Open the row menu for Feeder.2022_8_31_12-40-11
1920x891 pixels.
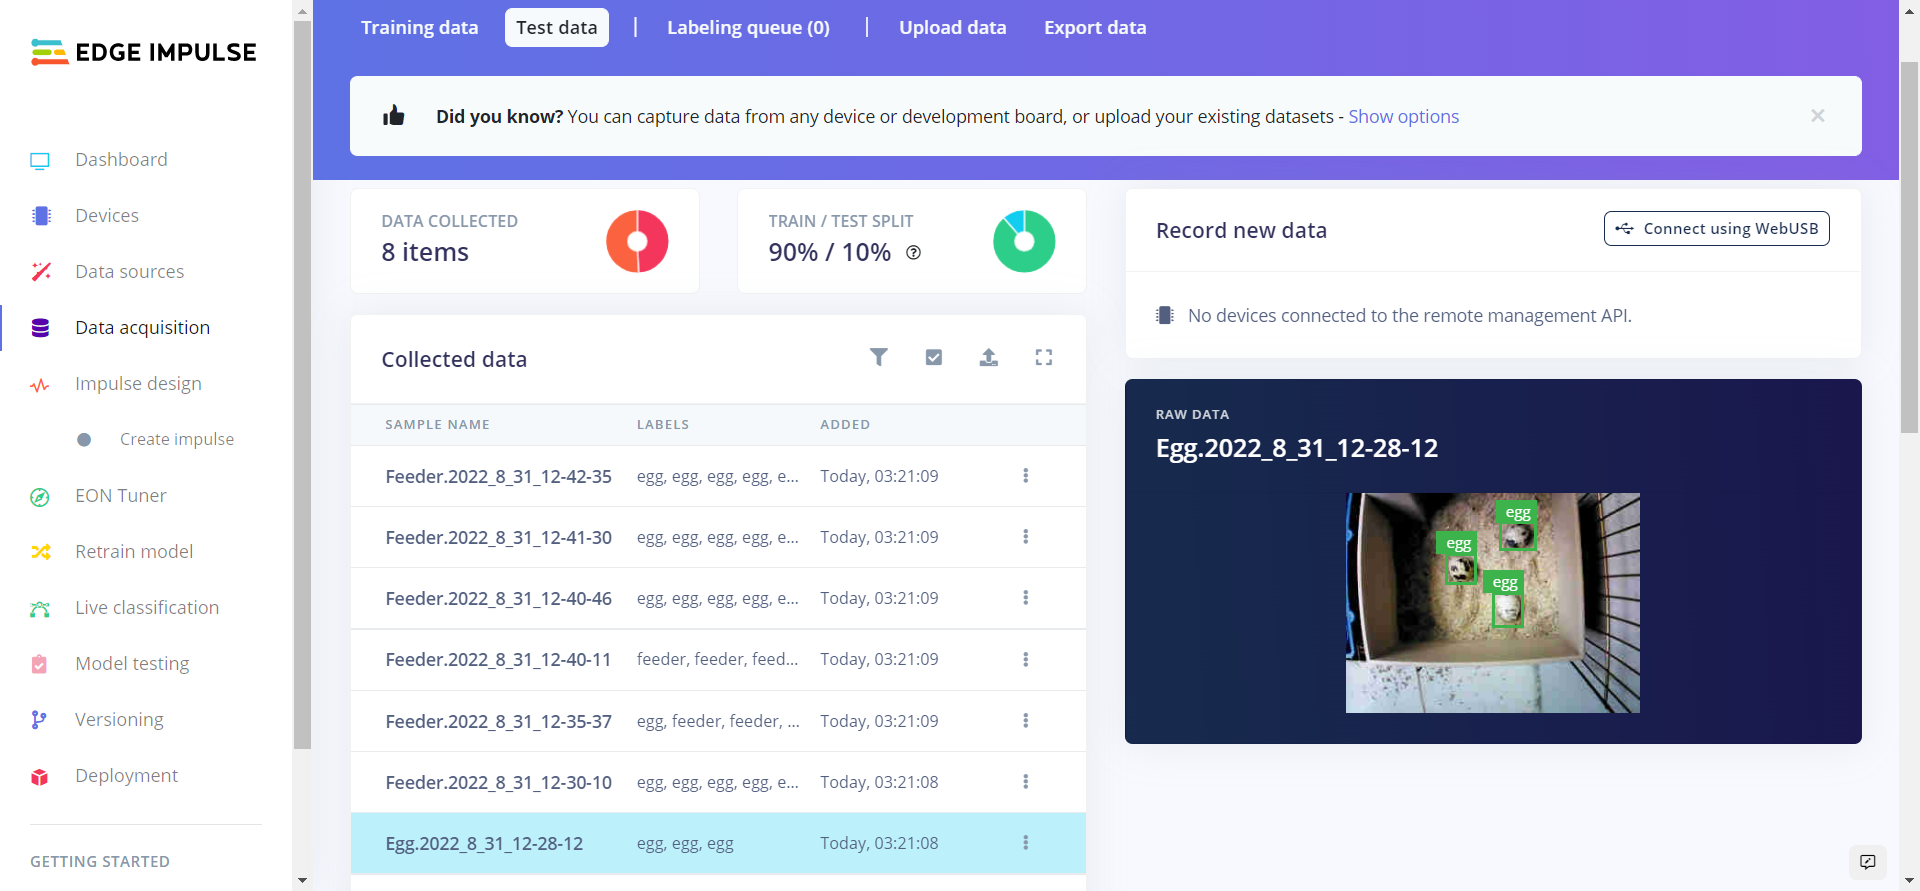1025,660
